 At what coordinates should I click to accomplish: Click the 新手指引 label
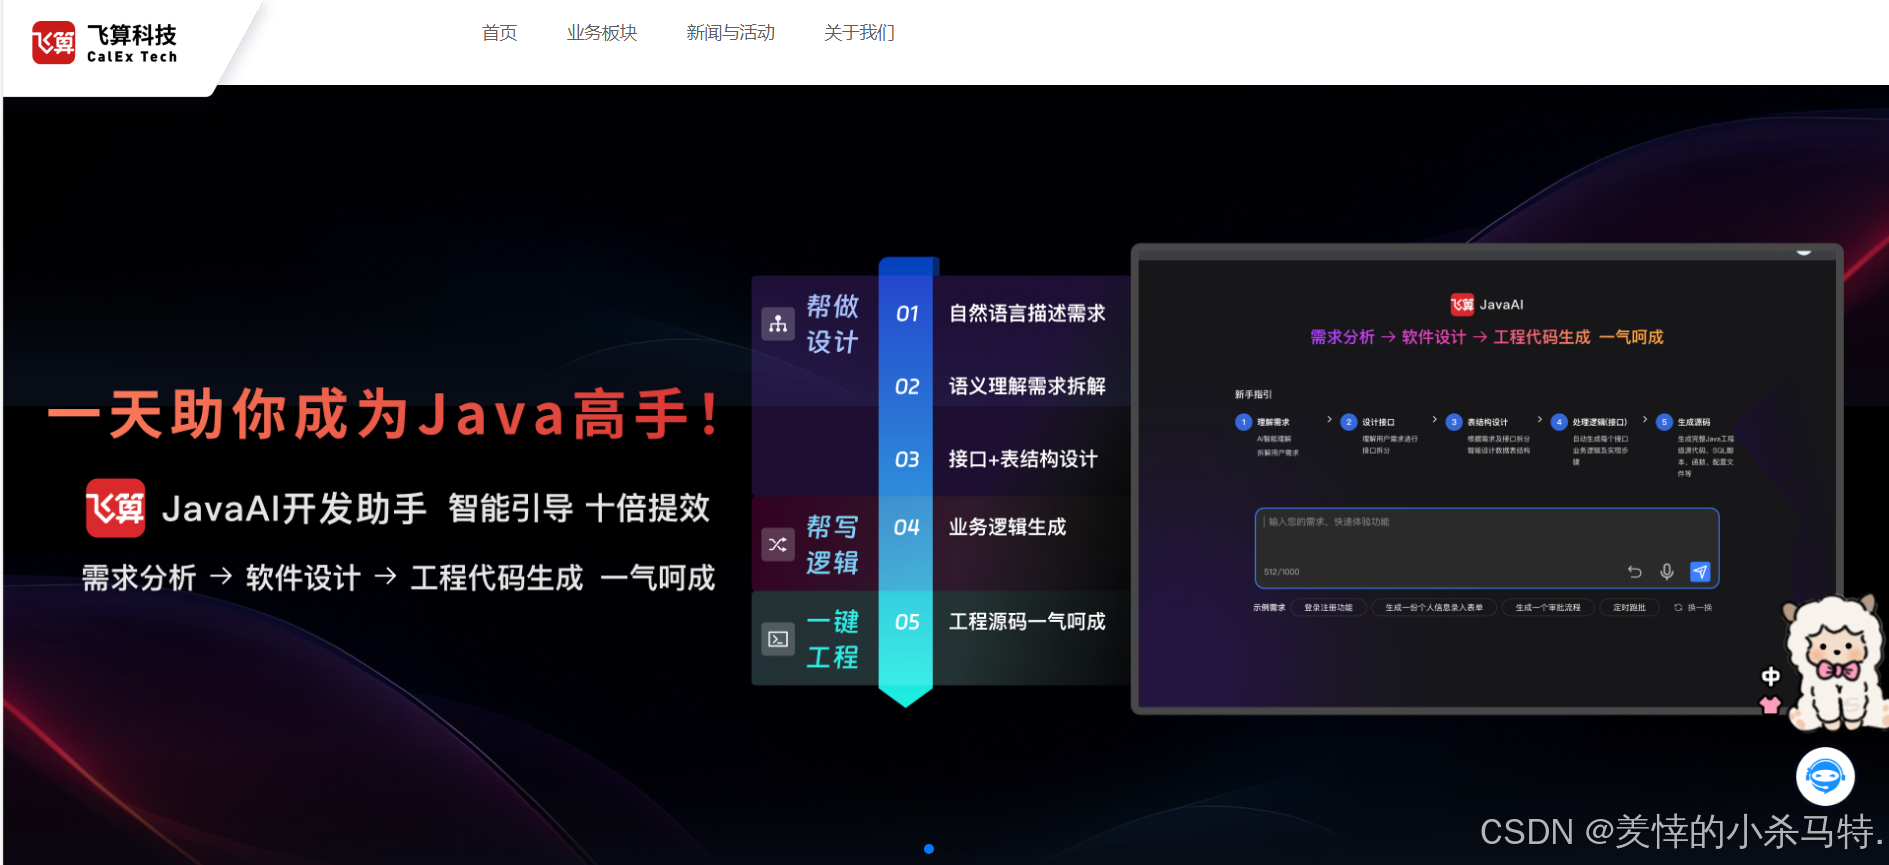tap(1253, 395)
